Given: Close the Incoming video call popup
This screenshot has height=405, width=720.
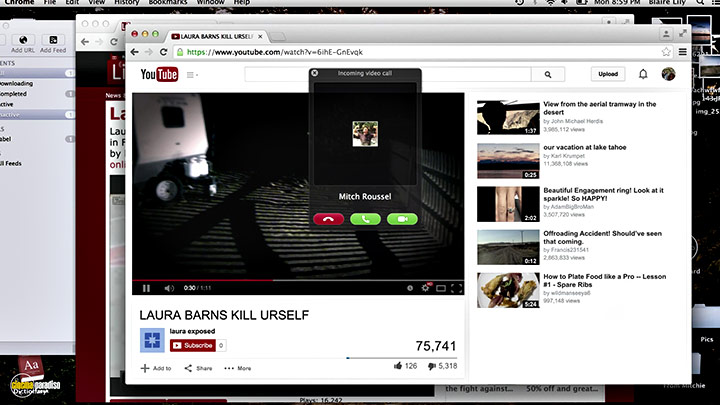Looking at the screenshot, I should click(x=315, y=73).
